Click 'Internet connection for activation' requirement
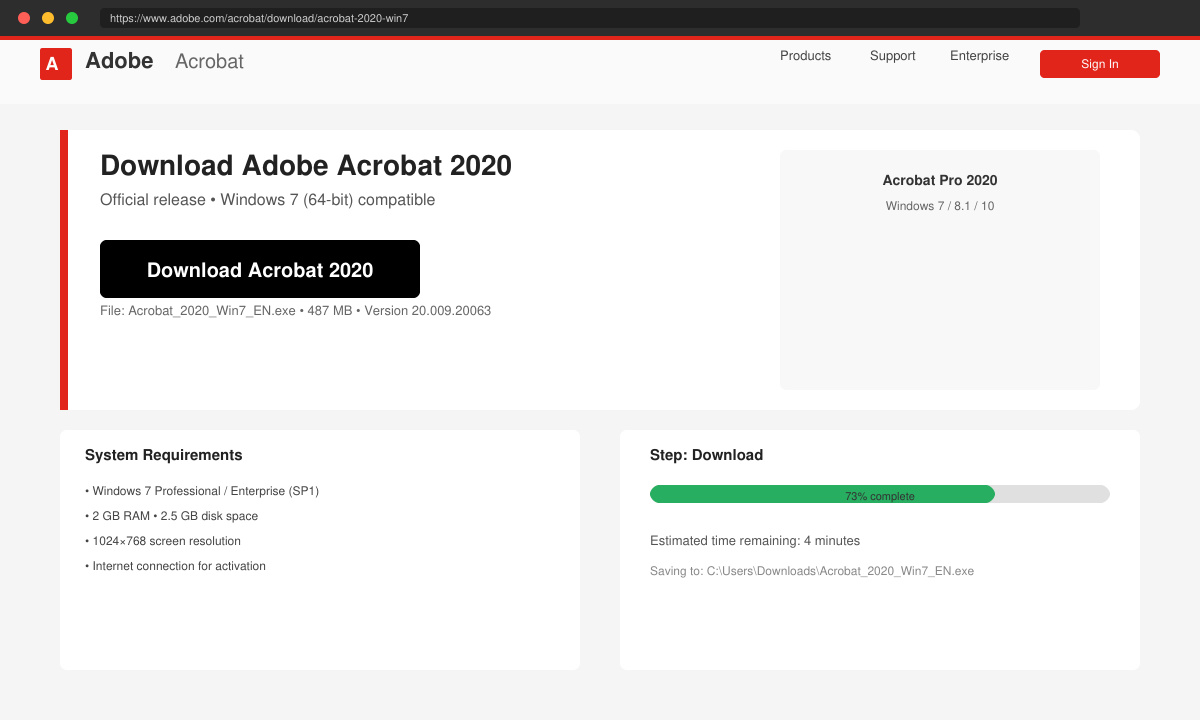The width and height of the screenshot is (1200, 720). click(175, 566)
